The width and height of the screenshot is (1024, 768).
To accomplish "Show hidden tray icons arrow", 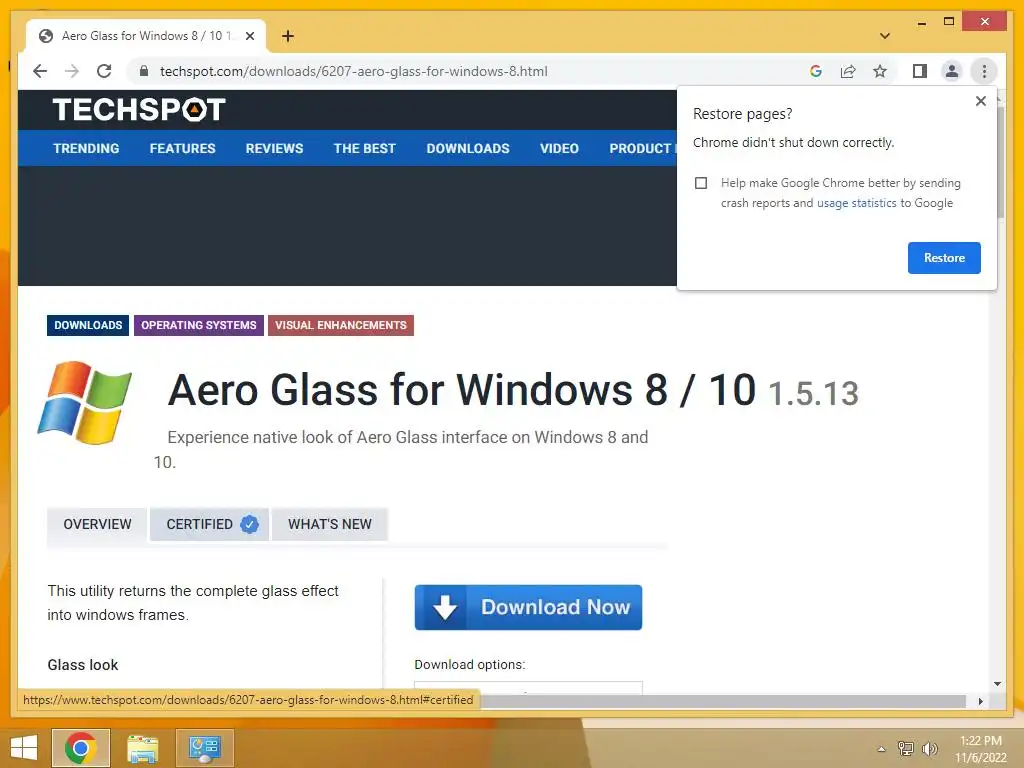I will (x=881, y=749).
